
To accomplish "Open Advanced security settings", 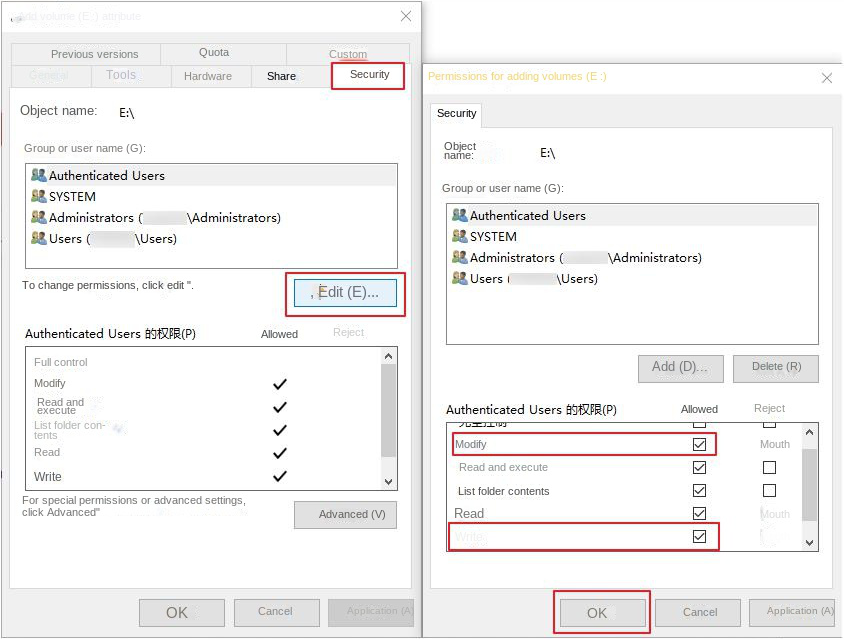I will (x=345, y=514).
